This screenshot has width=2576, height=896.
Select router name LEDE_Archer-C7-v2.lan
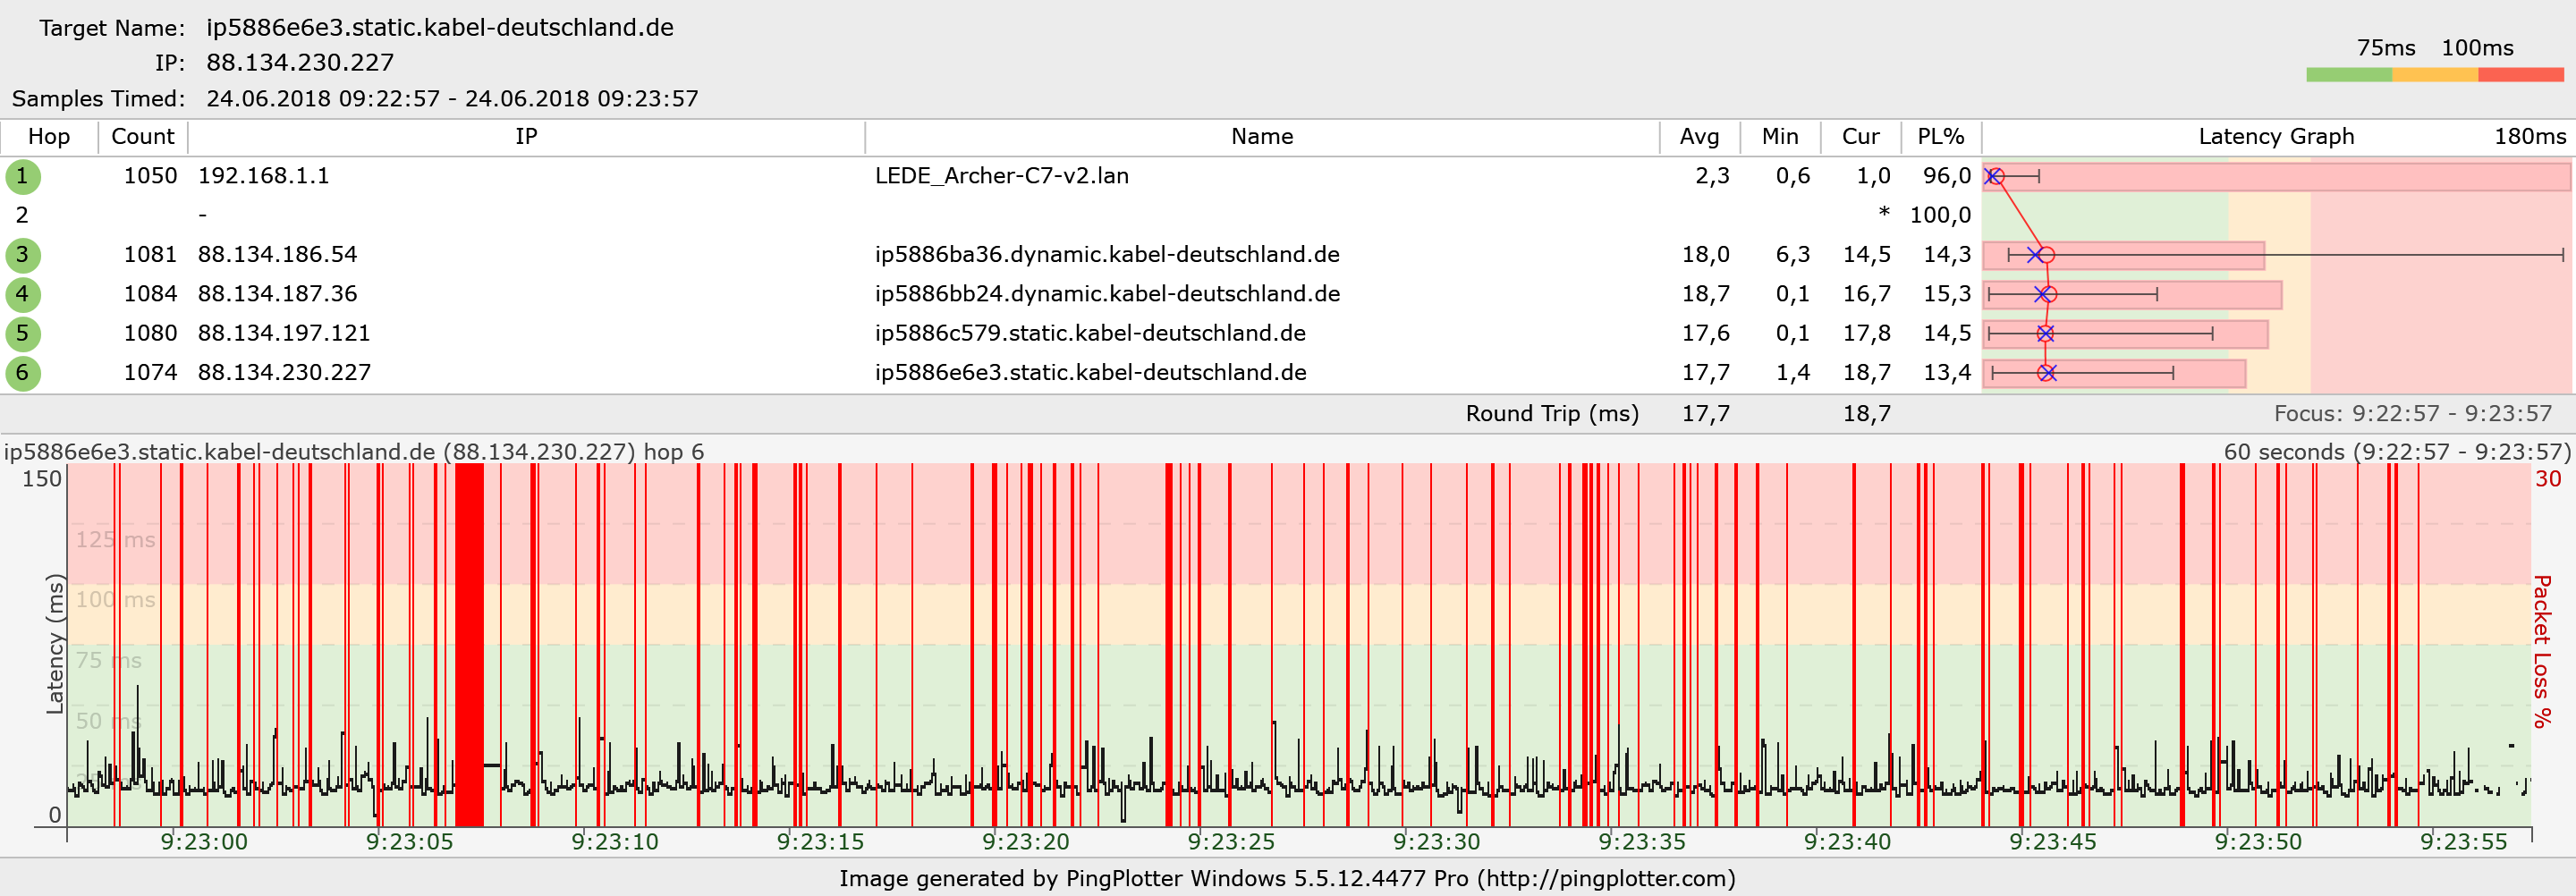coord(1001,176)
